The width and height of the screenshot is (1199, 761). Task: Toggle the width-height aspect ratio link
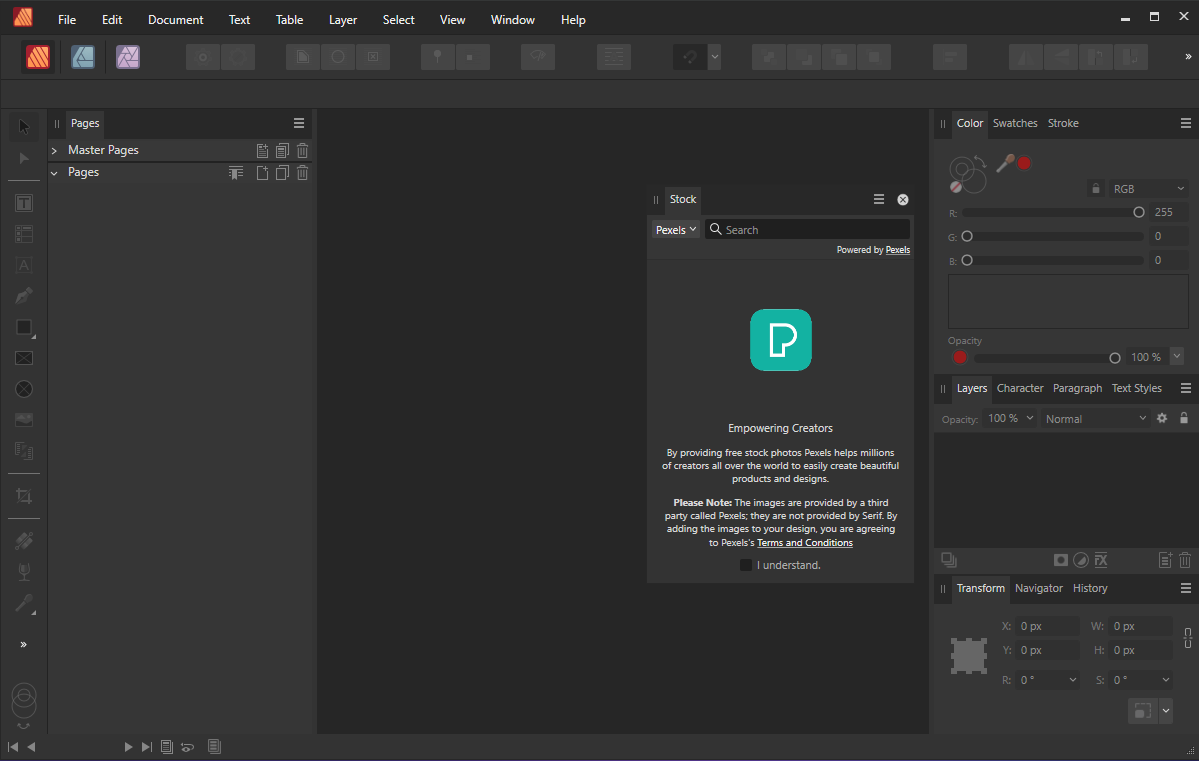1188,638
